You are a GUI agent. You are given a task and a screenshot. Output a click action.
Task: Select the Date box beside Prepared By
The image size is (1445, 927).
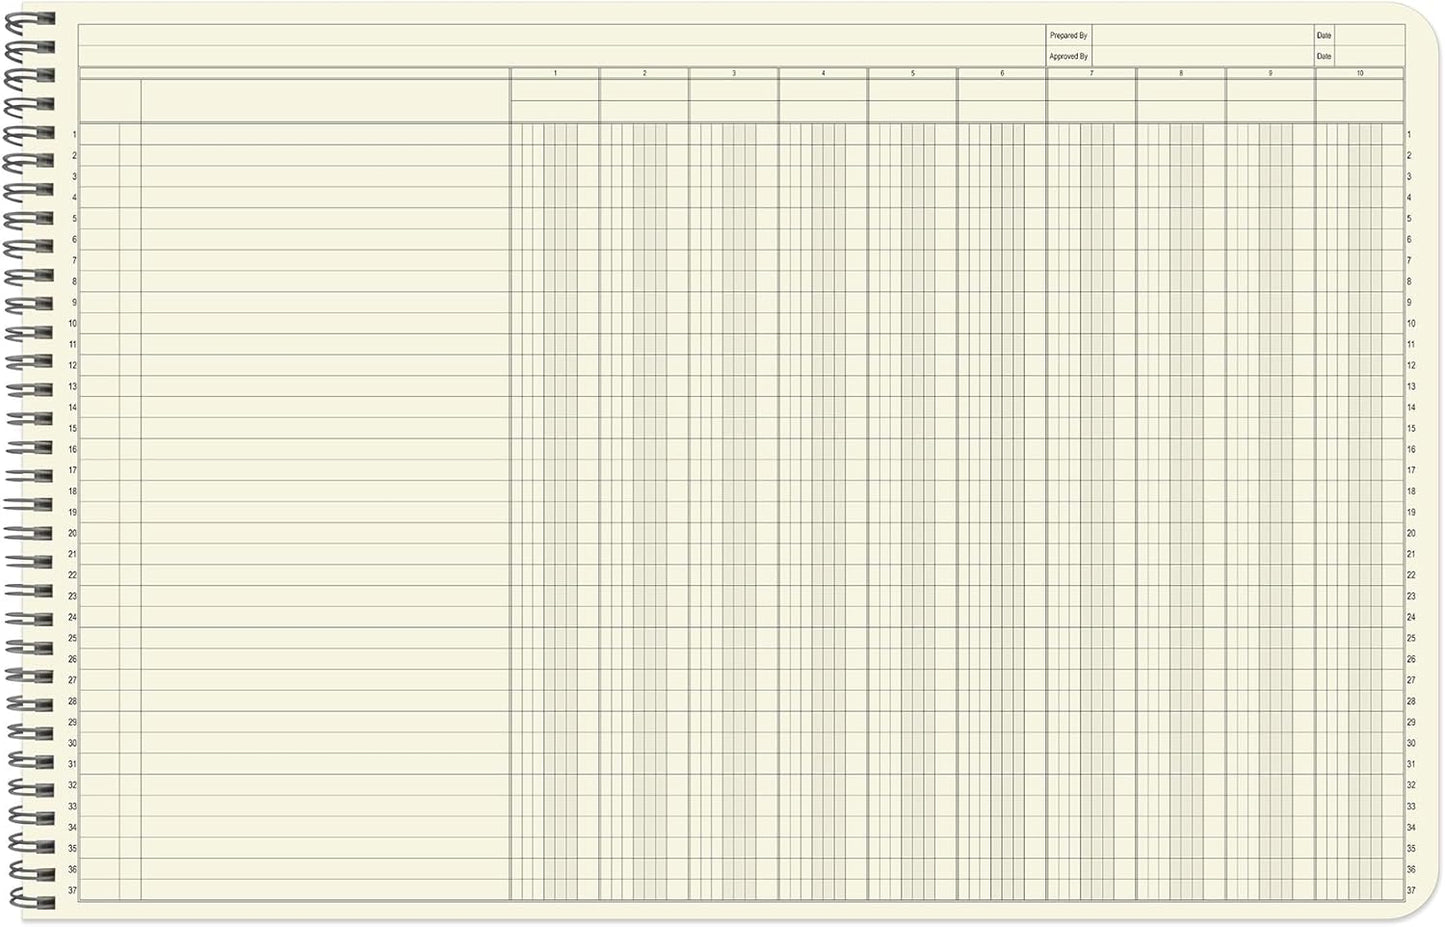pos(1324,33)
